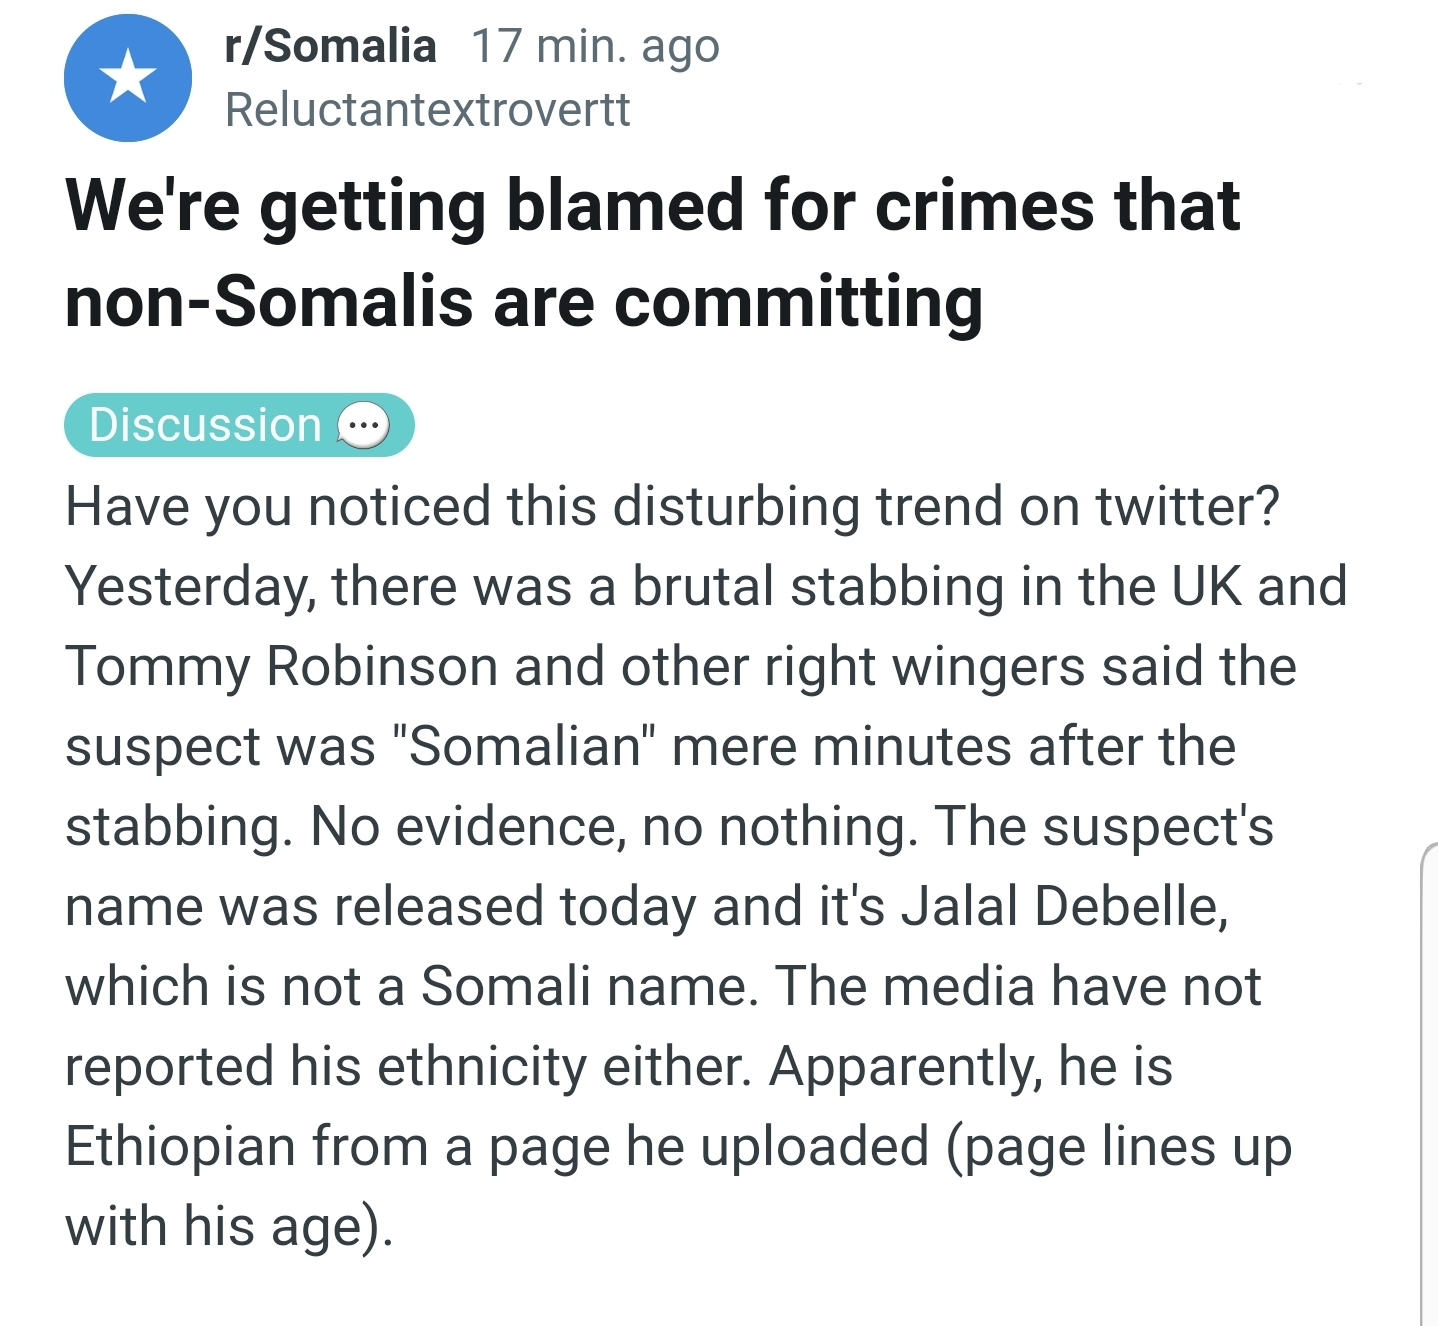Tap "non-Somalis are committing" title line
Image resolution: width=1438 pixels, height=1326 pixels.
click(x=524, y=302)
